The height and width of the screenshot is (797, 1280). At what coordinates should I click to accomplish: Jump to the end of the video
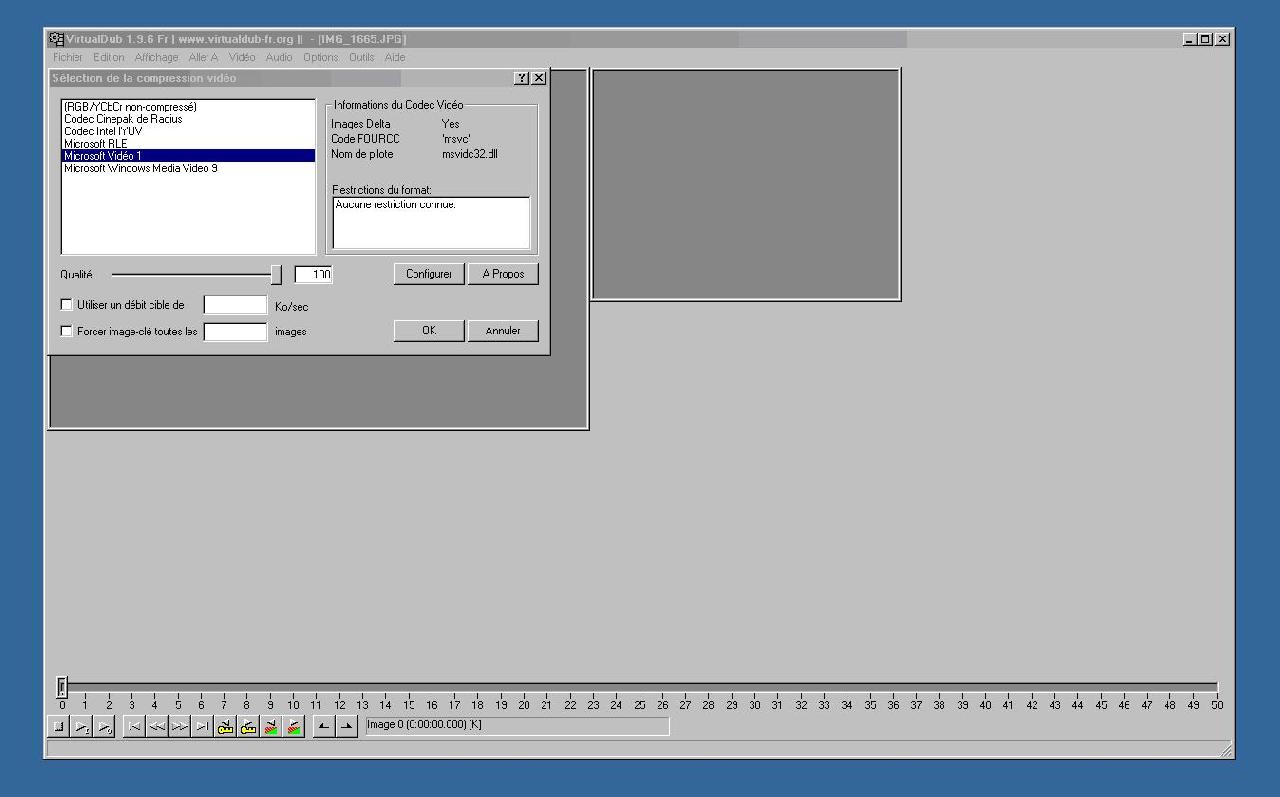click(202, 727)
